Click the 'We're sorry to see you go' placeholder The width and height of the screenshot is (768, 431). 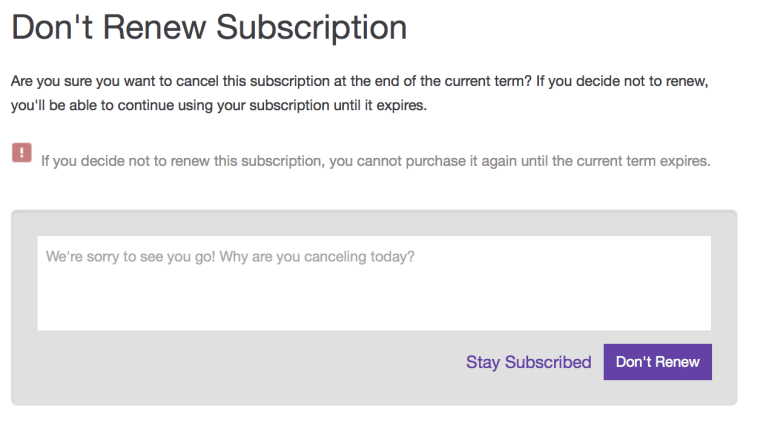[x=130, y=257]
